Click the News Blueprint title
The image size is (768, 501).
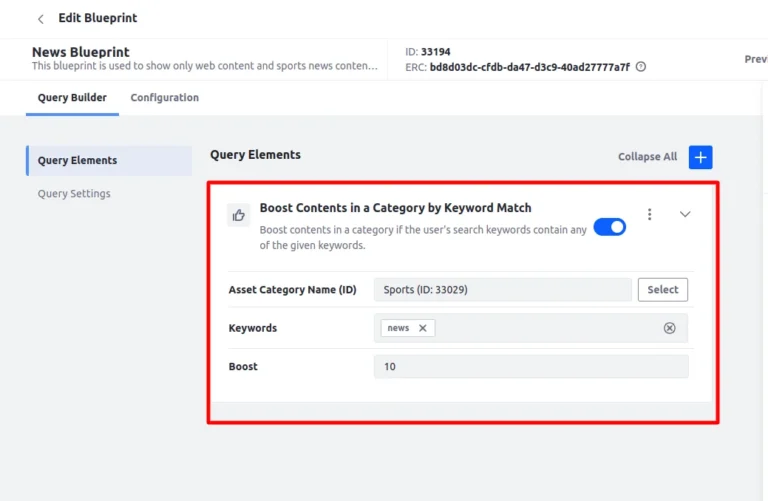click(x=81, y=52)
